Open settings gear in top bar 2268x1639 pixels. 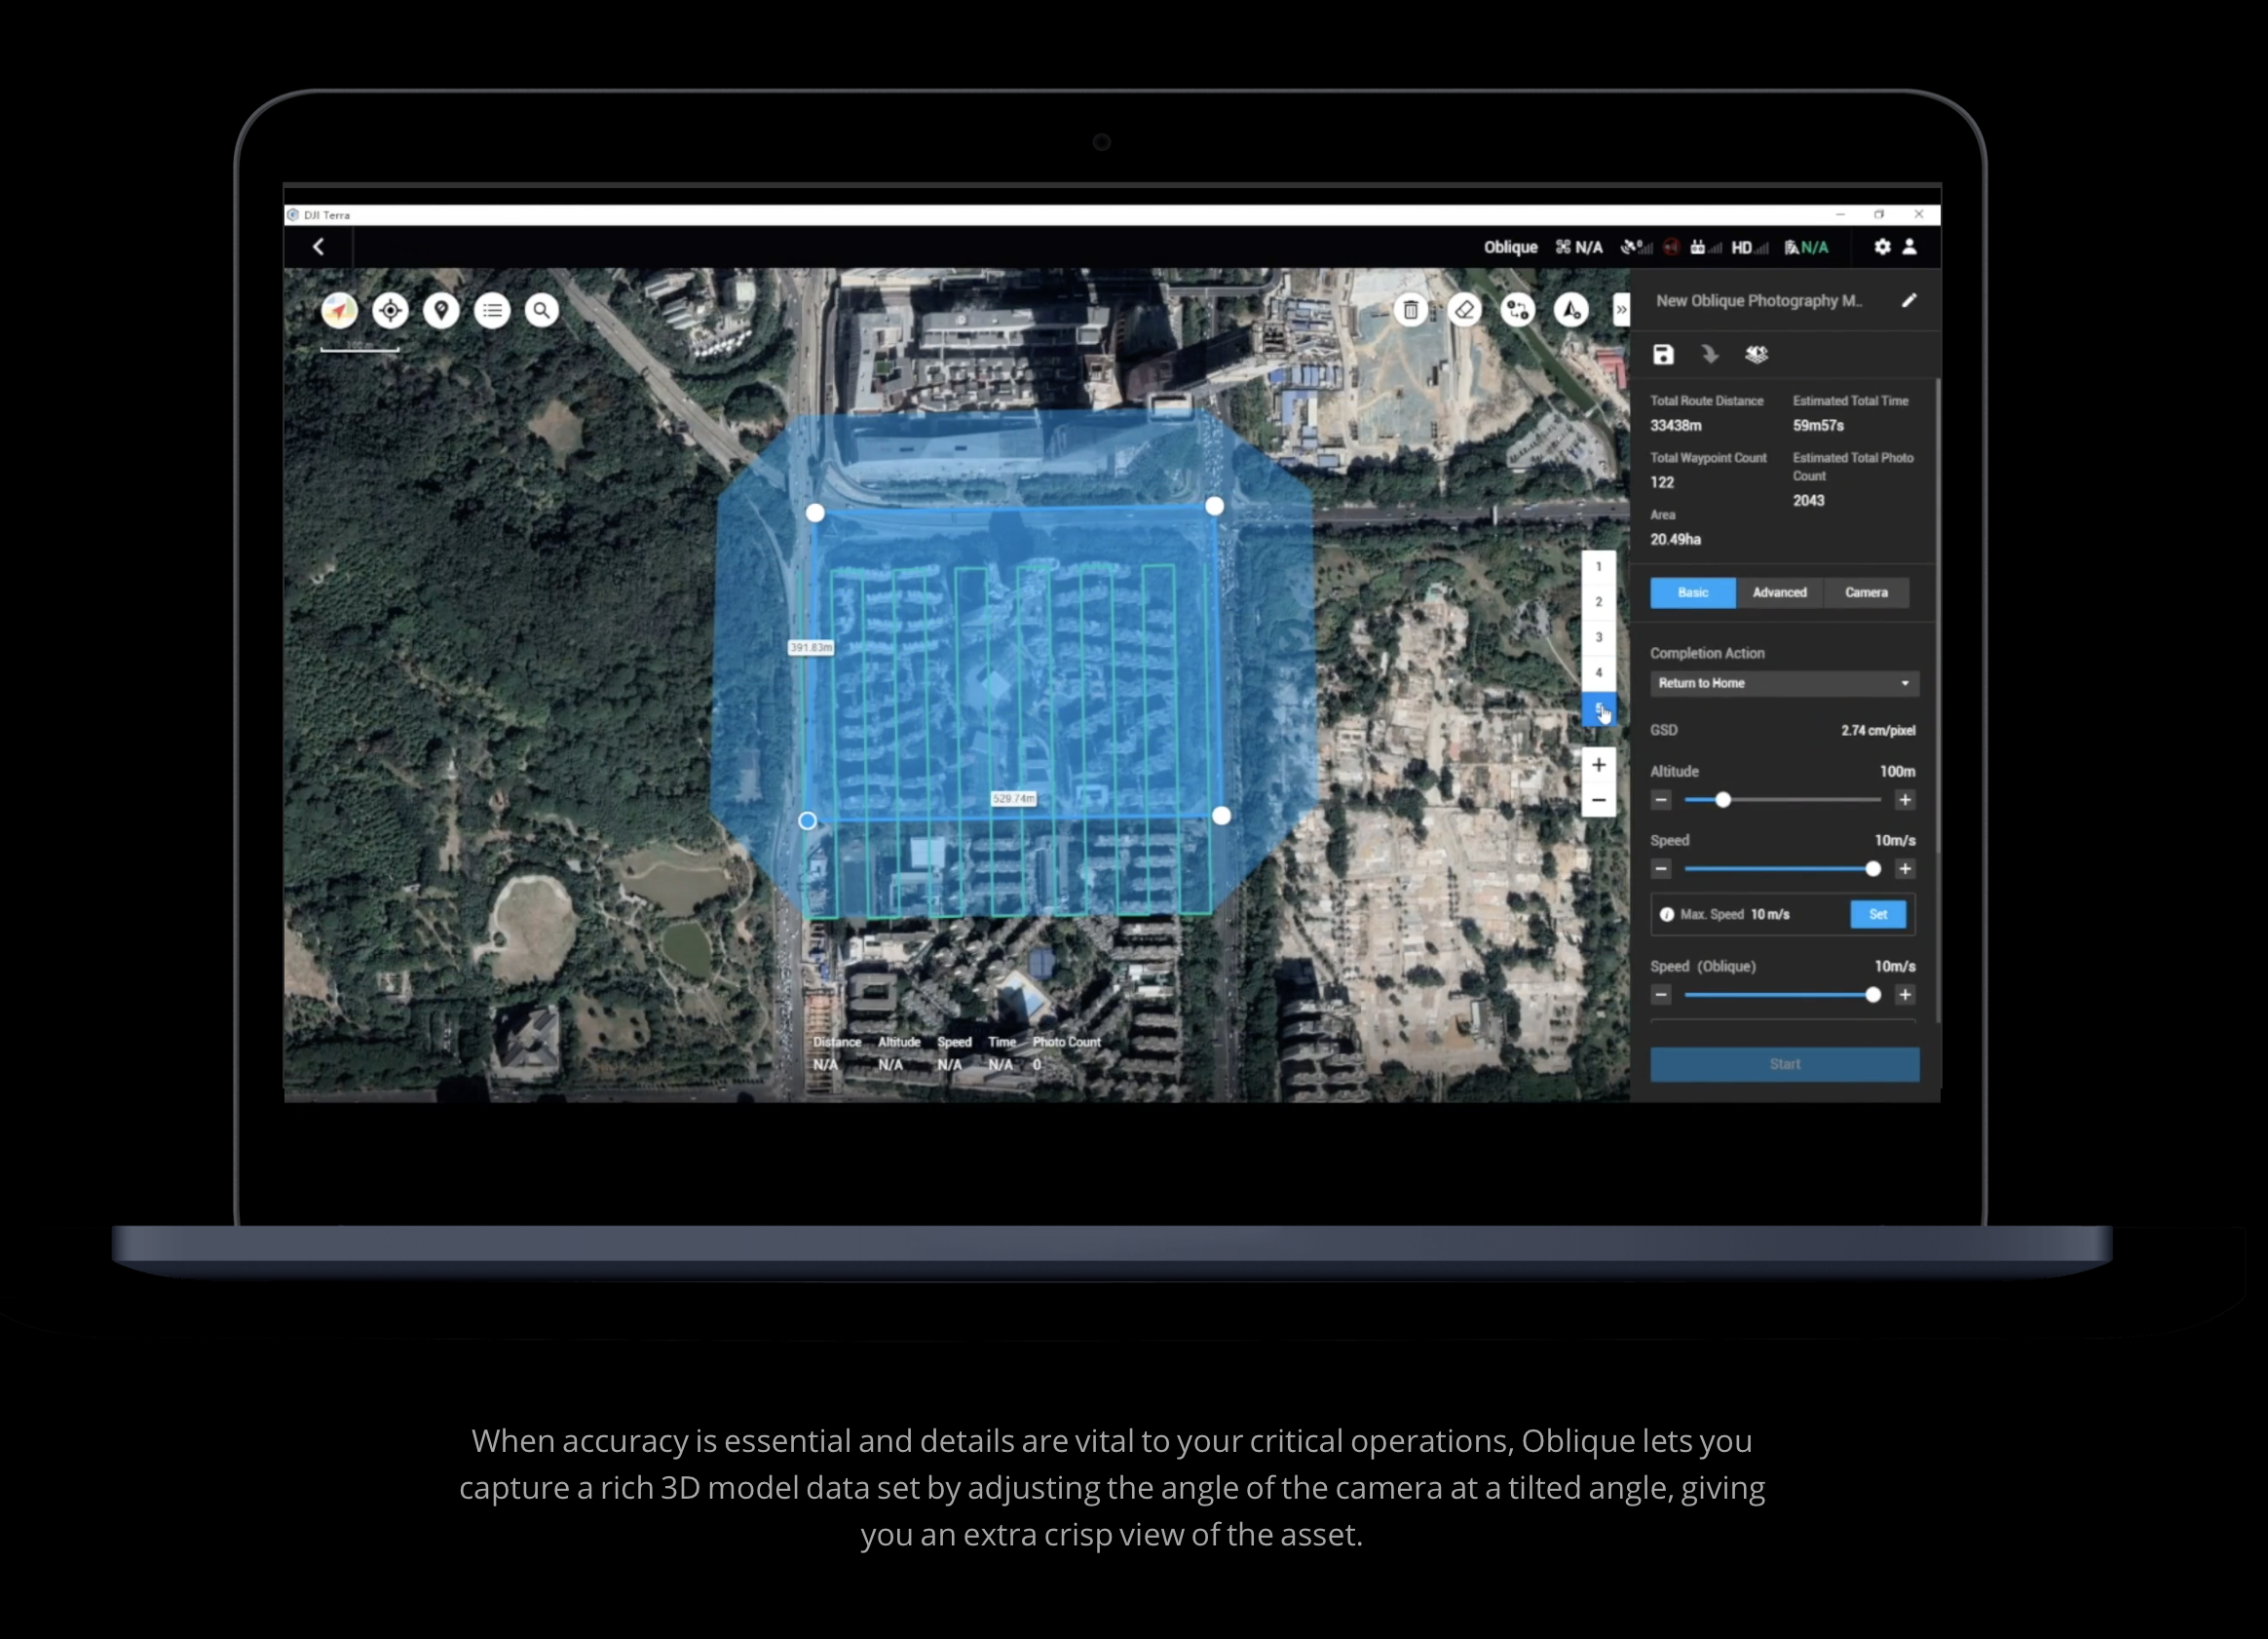(x=1882, y=246)
